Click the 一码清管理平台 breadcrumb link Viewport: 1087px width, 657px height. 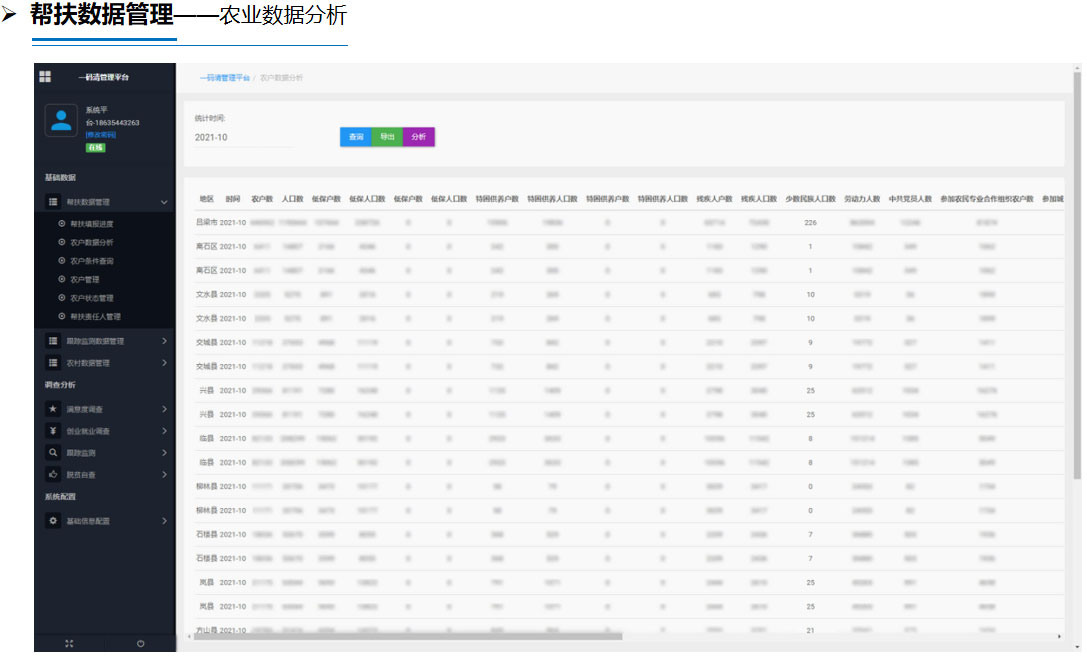pyautogui.click(x=225, y=78)
